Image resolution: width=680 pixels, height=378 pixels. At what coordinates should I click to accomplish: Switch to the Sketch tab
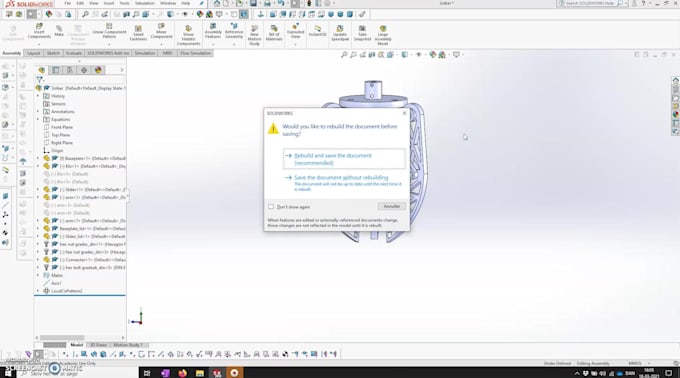(53, 53)
